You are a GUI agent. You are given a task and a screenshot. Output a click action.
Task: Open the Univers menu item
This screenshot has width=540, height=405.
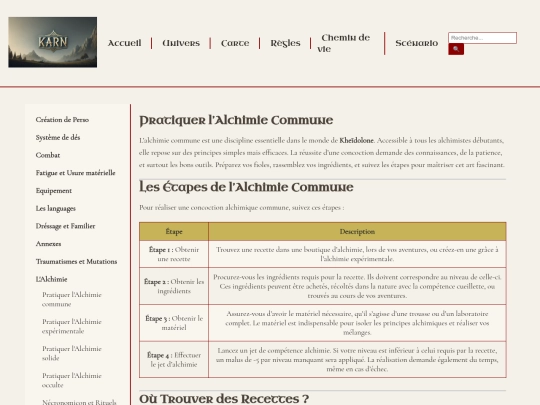tap(181, 43)
